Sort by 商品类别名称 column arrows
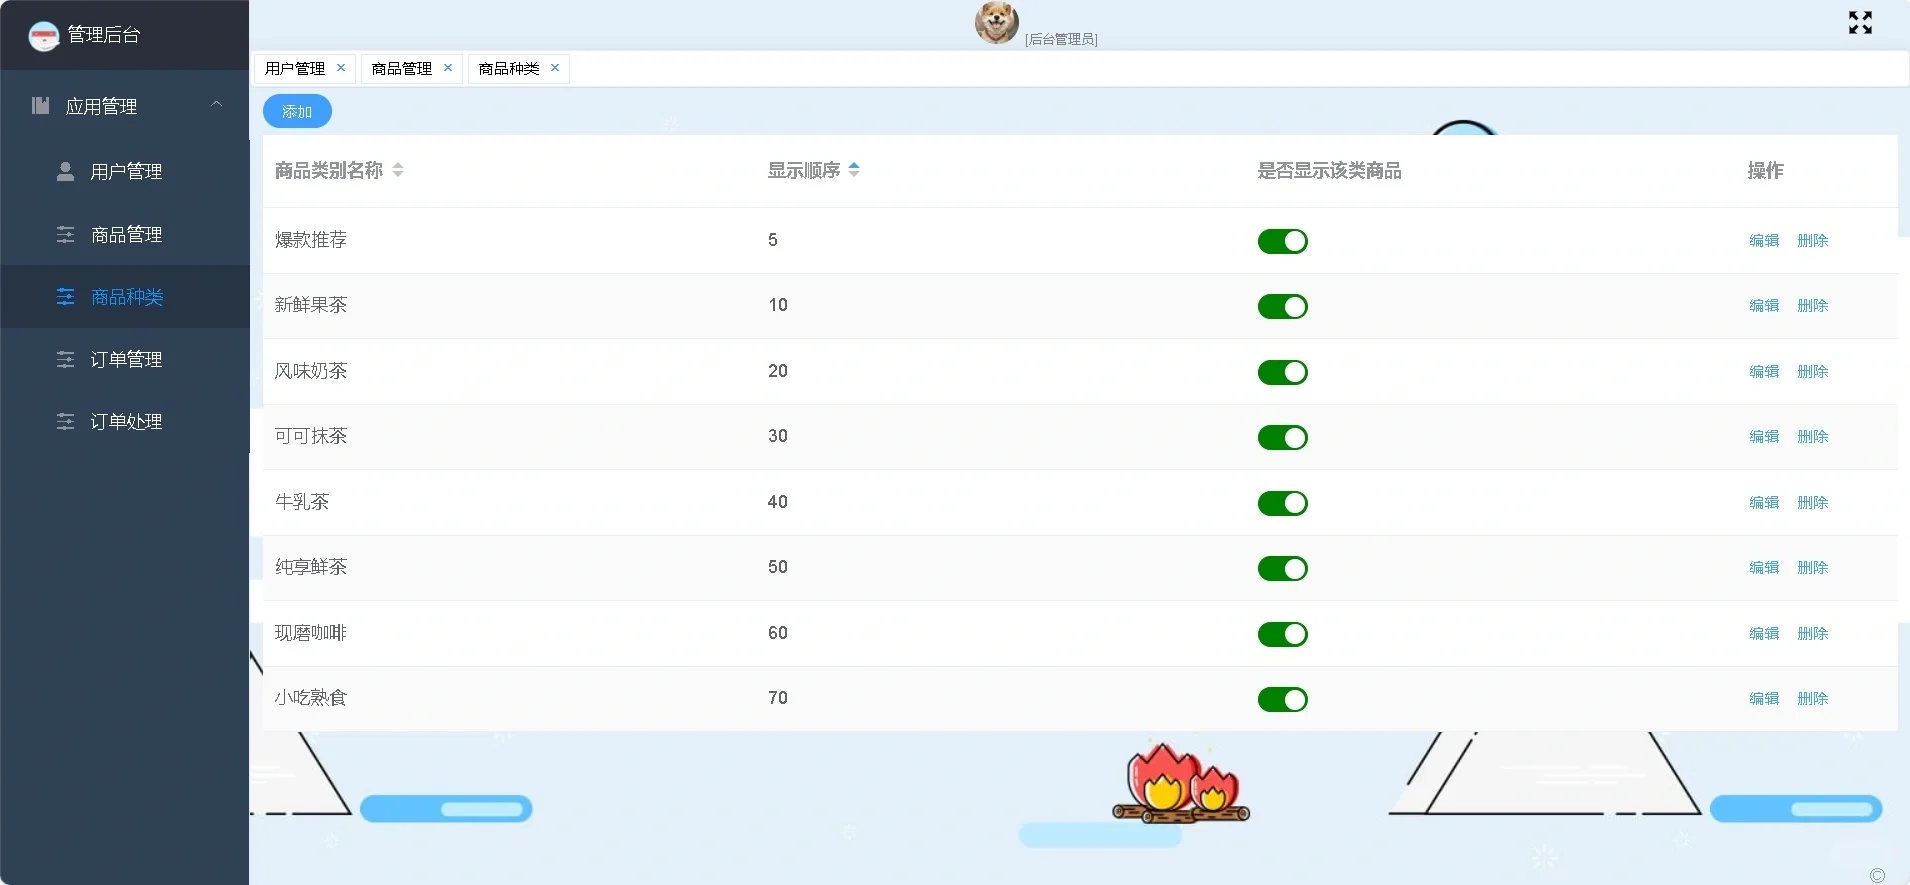 coord(398,170)
